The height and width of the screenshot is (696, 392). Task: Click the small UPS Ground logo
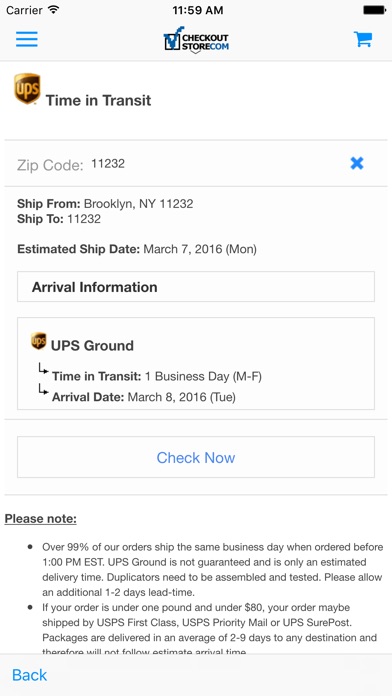coord(39,341)
